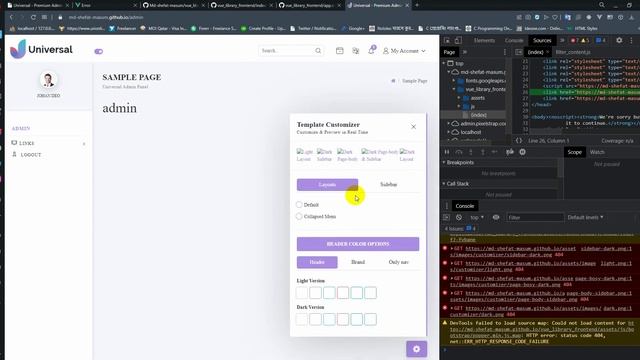Pick the fourth Light Version color swatch

tap(343, 293)
